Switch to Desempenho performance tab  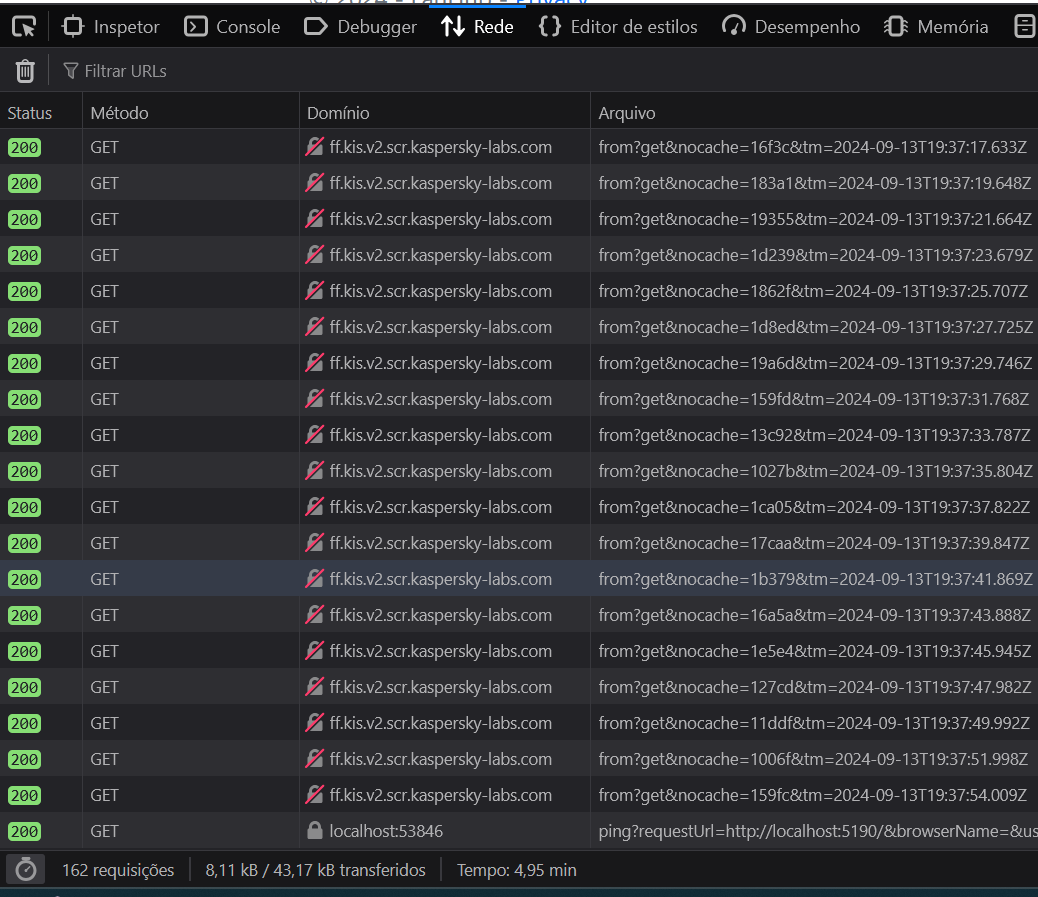click(x=791, y=27)
